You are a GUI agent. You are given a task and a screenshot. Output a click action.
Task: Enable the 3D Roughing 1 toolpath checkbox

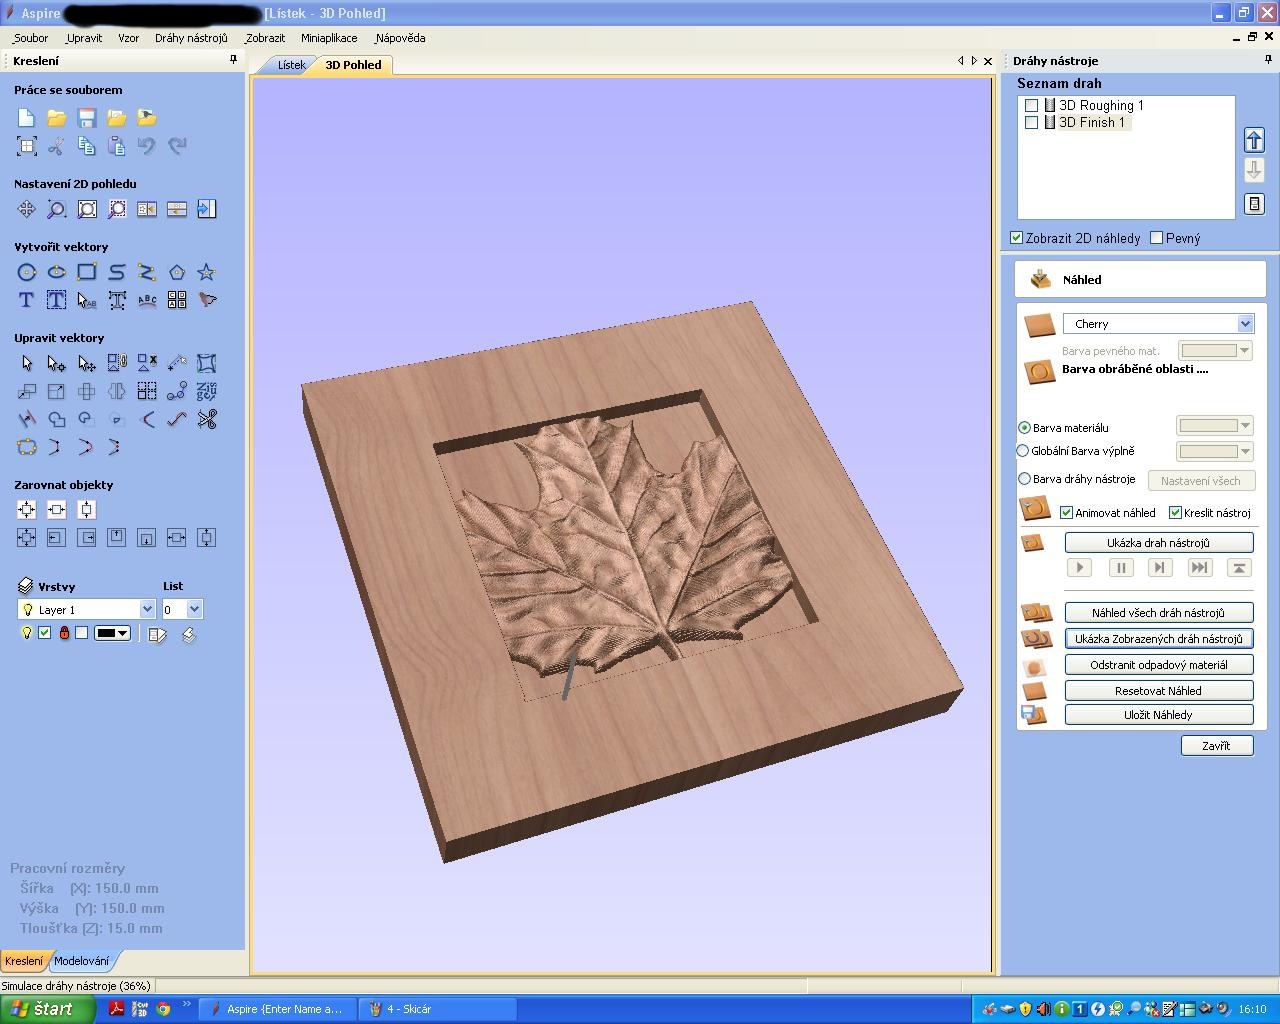pos(1032,105)
